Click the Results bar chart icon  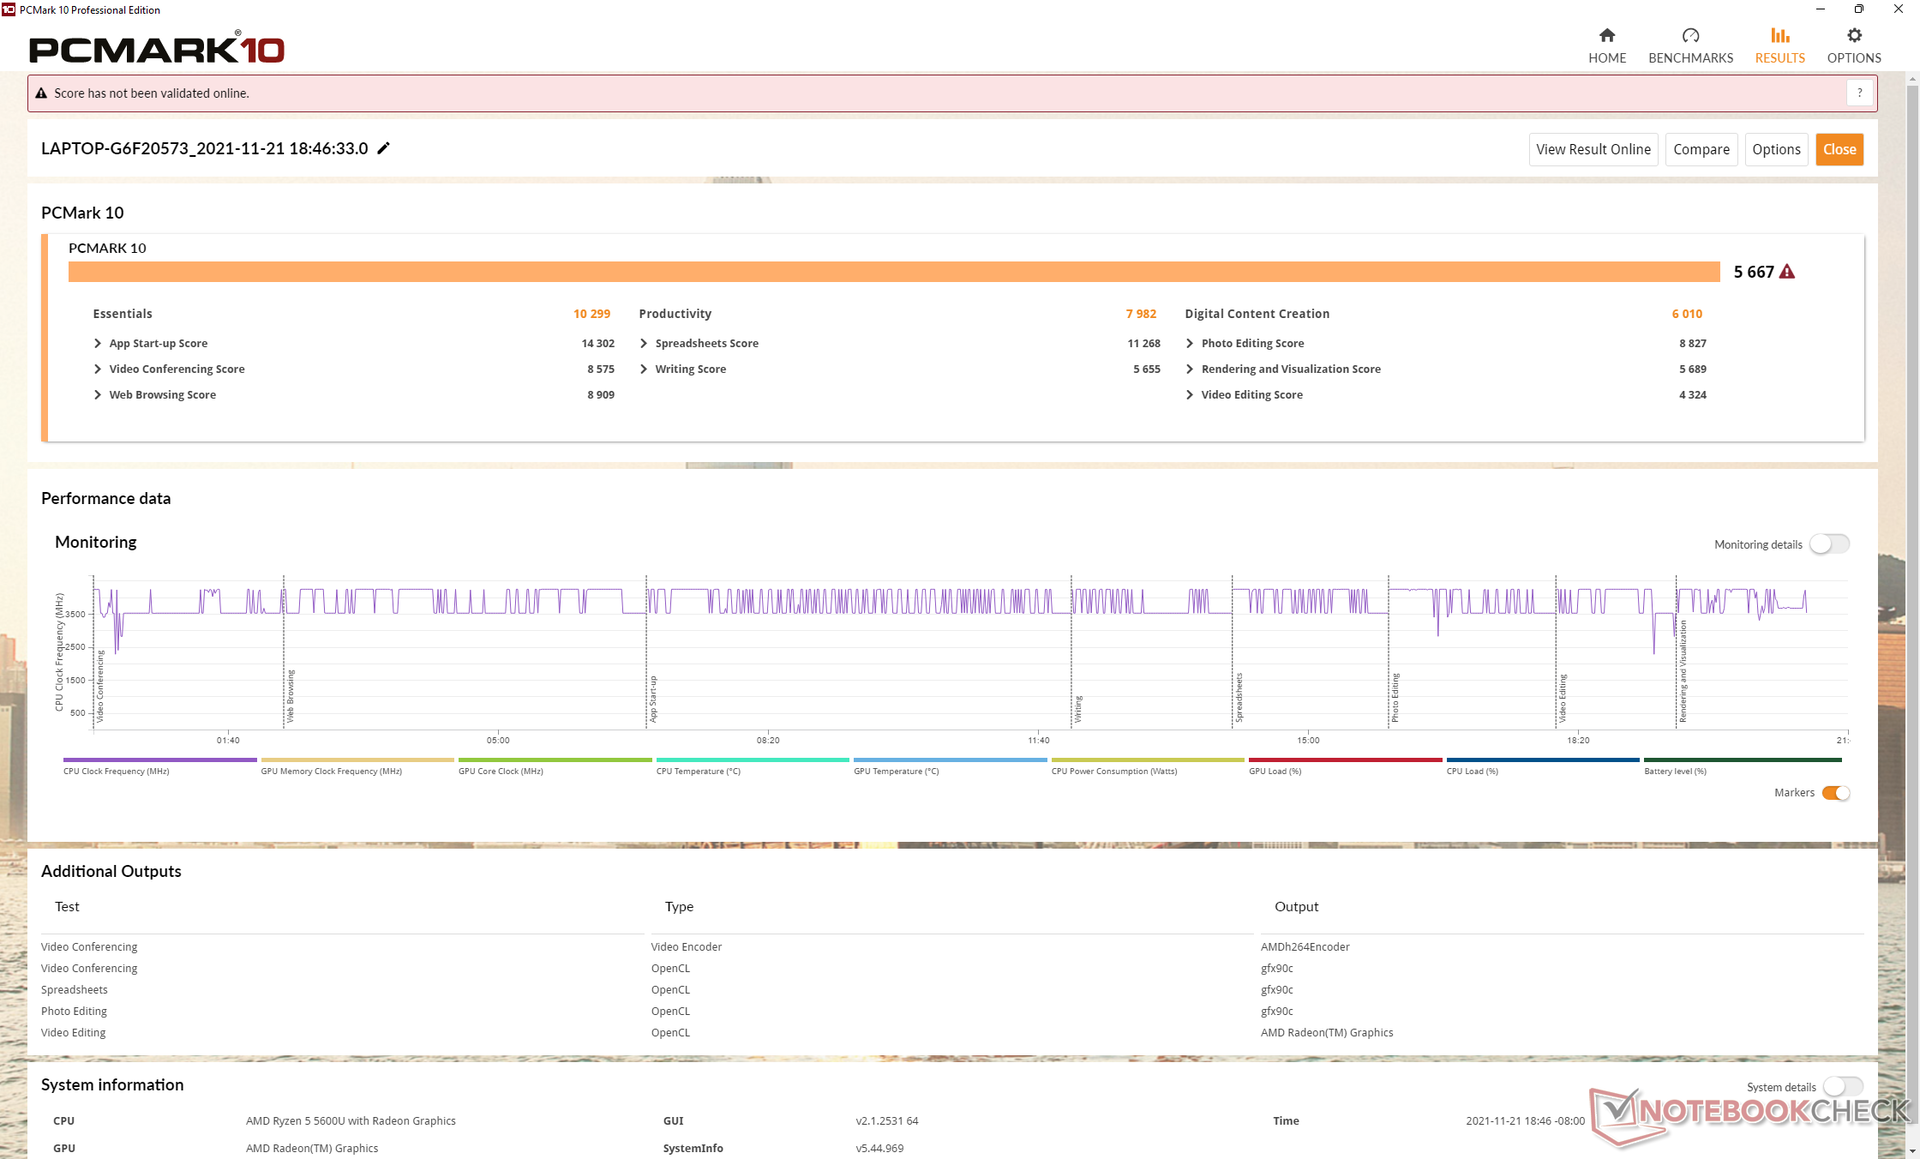(x=1780, y=36)
